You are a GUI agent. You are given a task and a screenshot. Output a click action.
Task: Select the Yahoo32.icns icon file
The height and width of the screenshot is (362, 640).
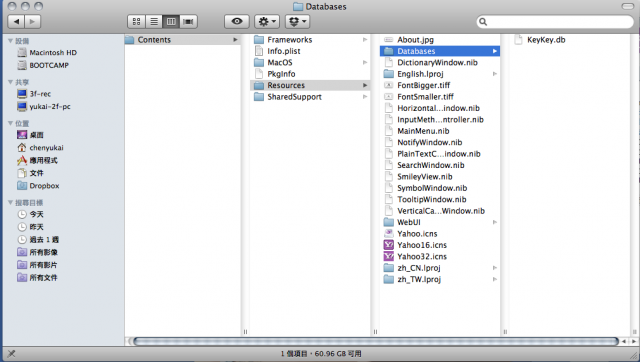pyautogui.click(x=440, y=257)
